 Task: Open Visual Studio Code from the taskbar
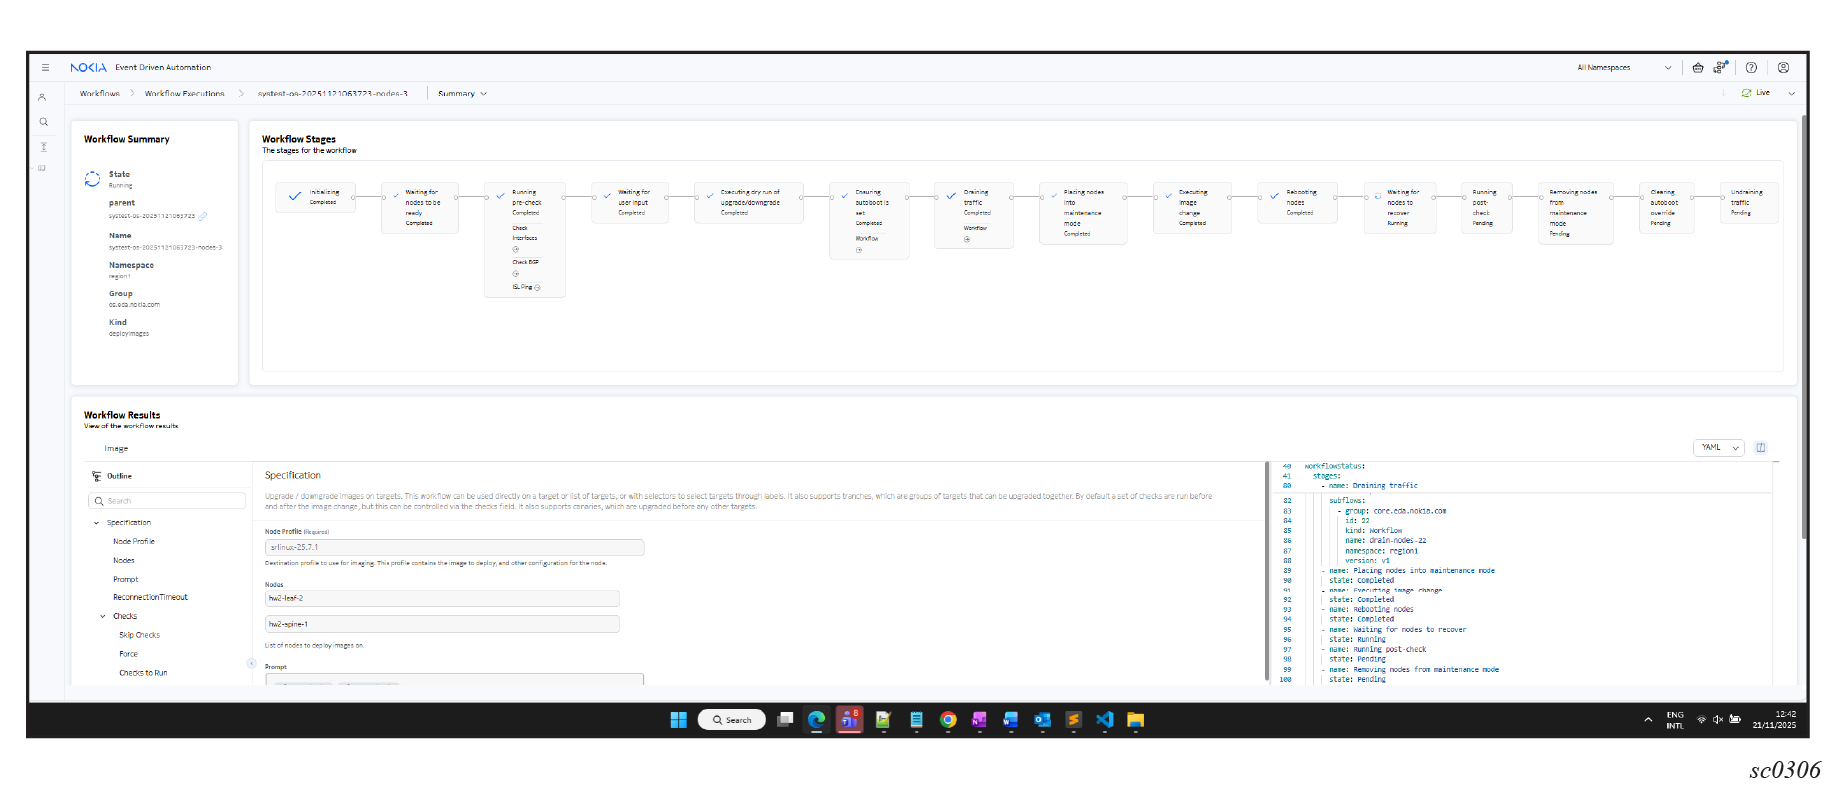tap(1104, 720)
